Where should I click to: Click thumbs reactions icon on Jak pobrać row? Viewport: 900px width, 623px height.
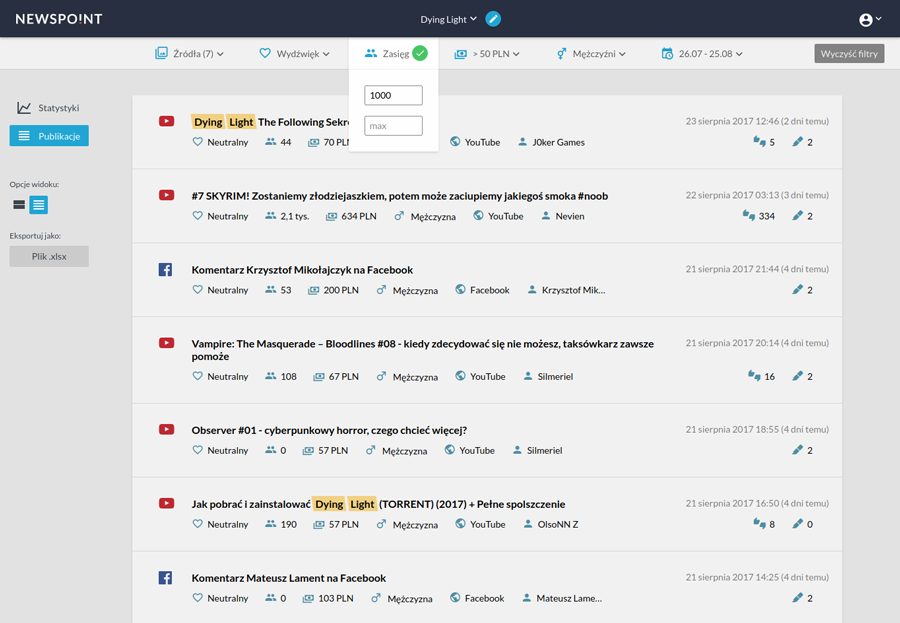759,523
